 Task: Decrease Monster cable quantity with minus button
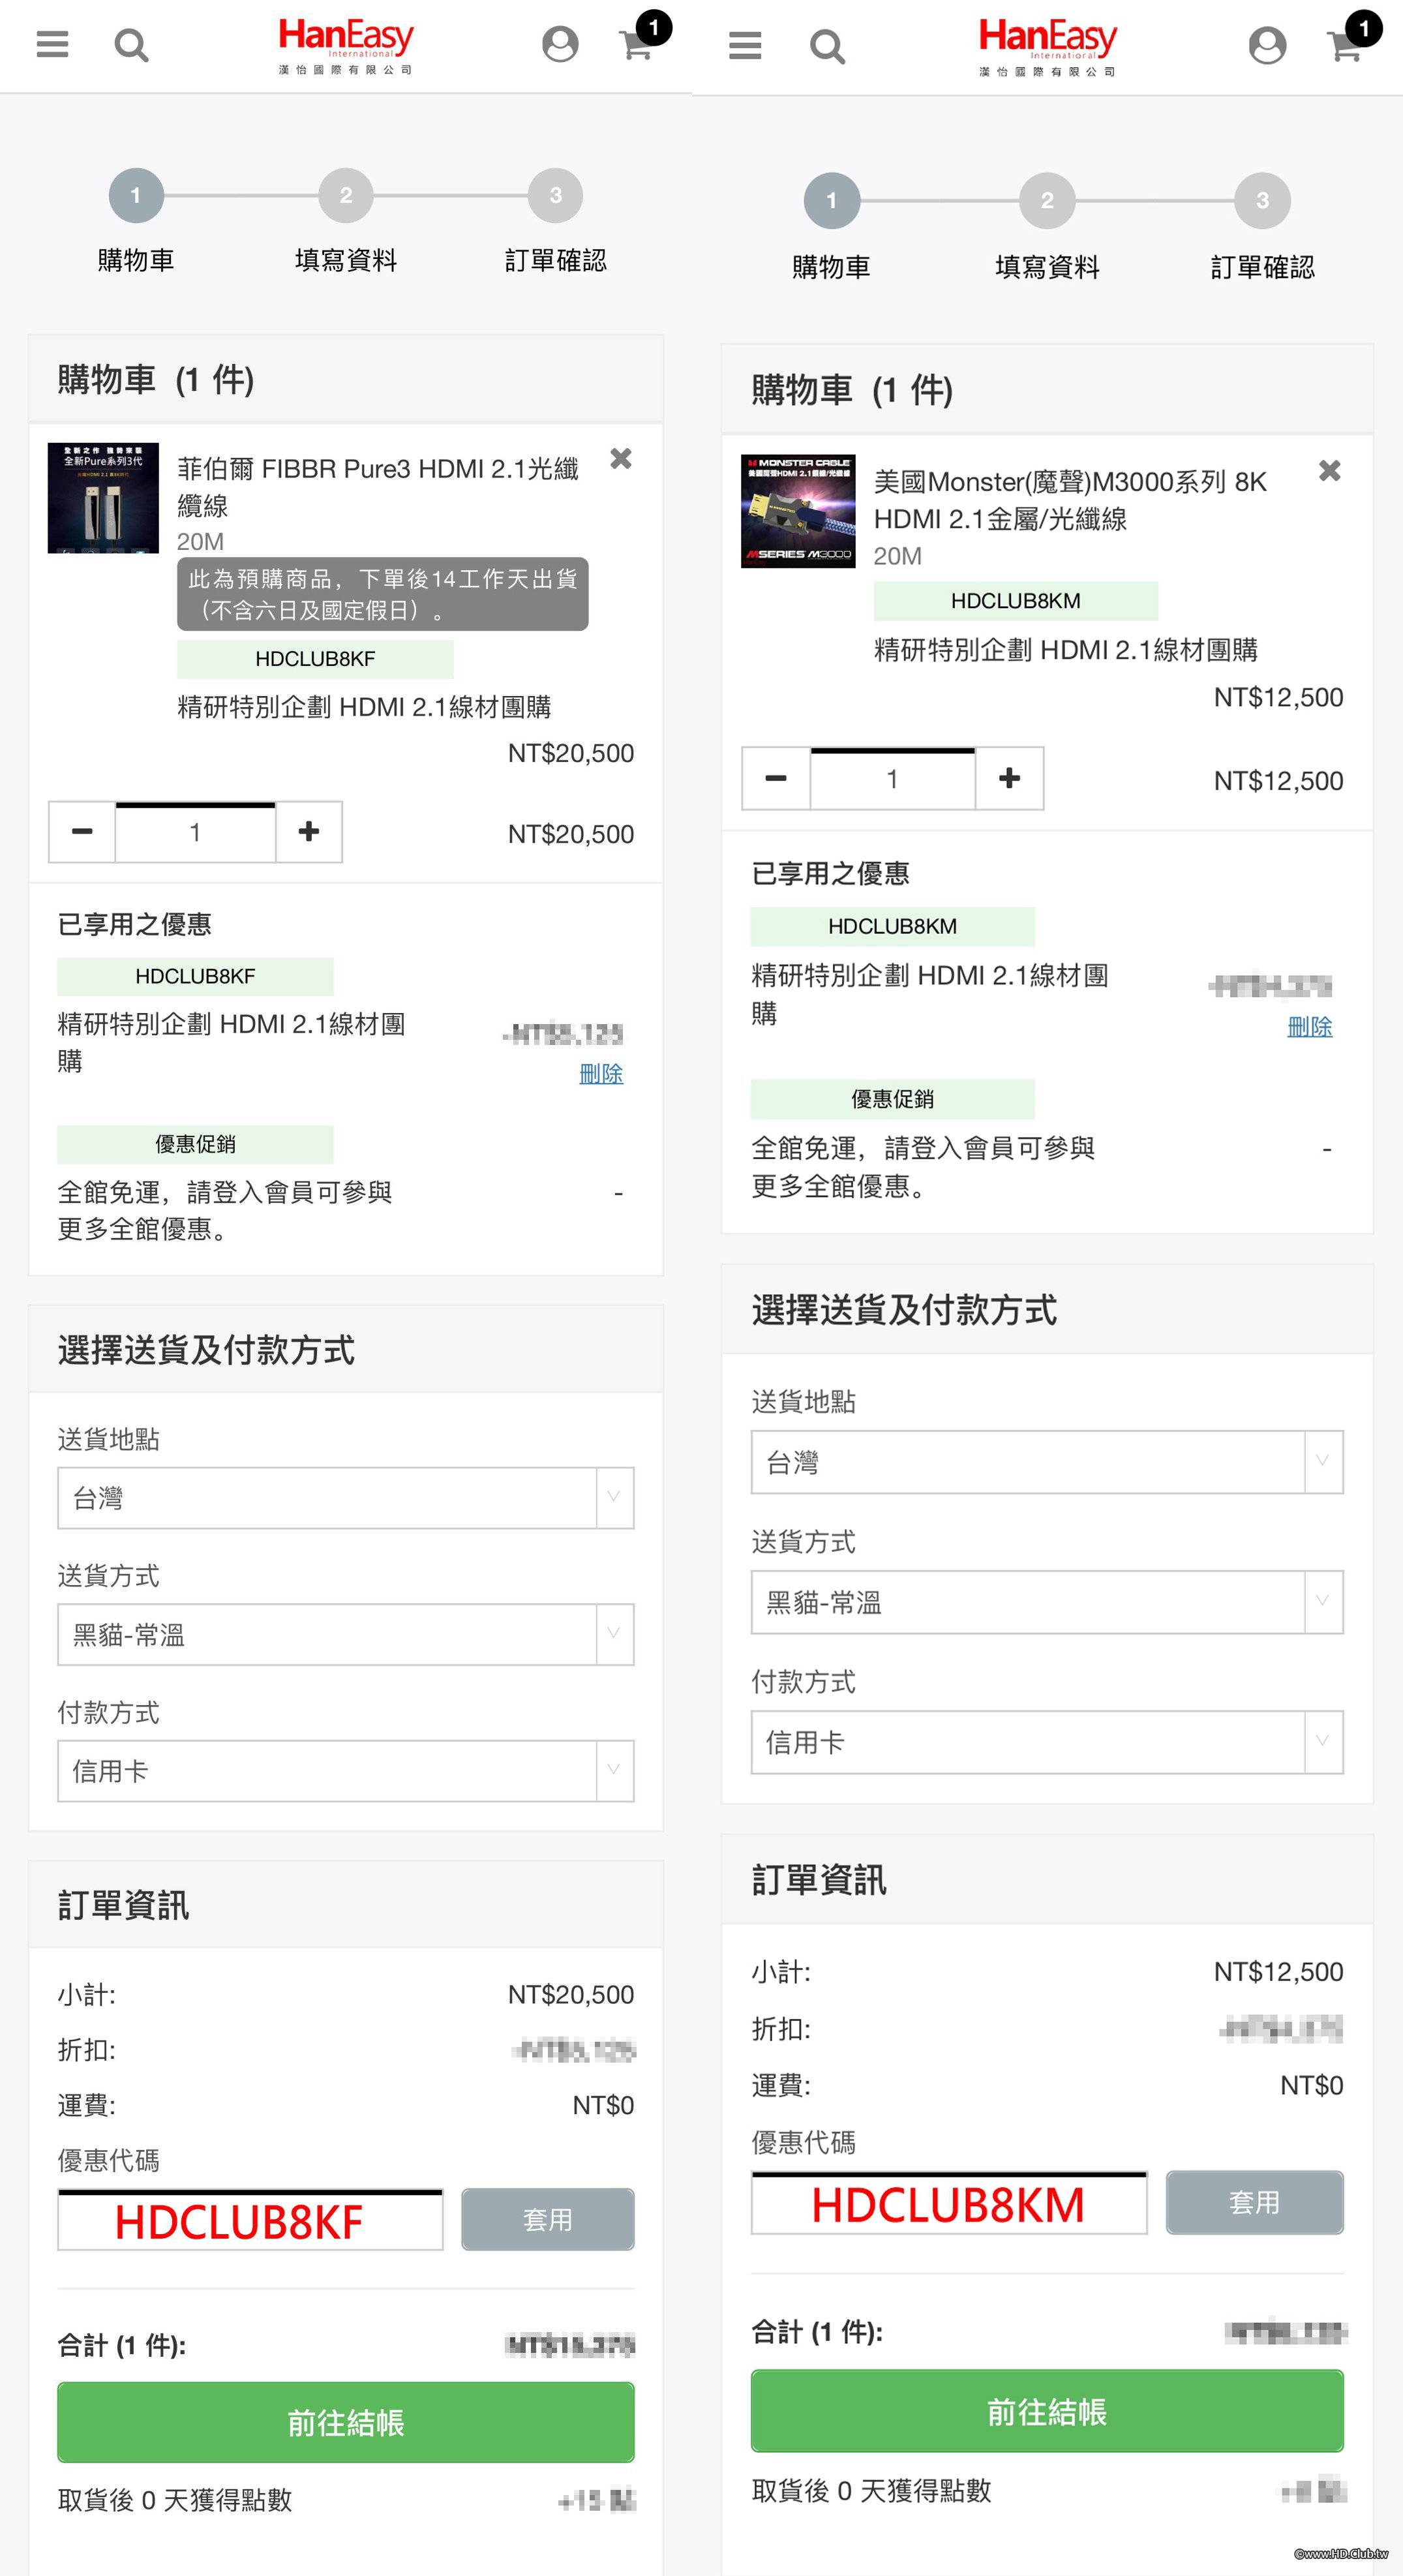click(x=776, y=779)
